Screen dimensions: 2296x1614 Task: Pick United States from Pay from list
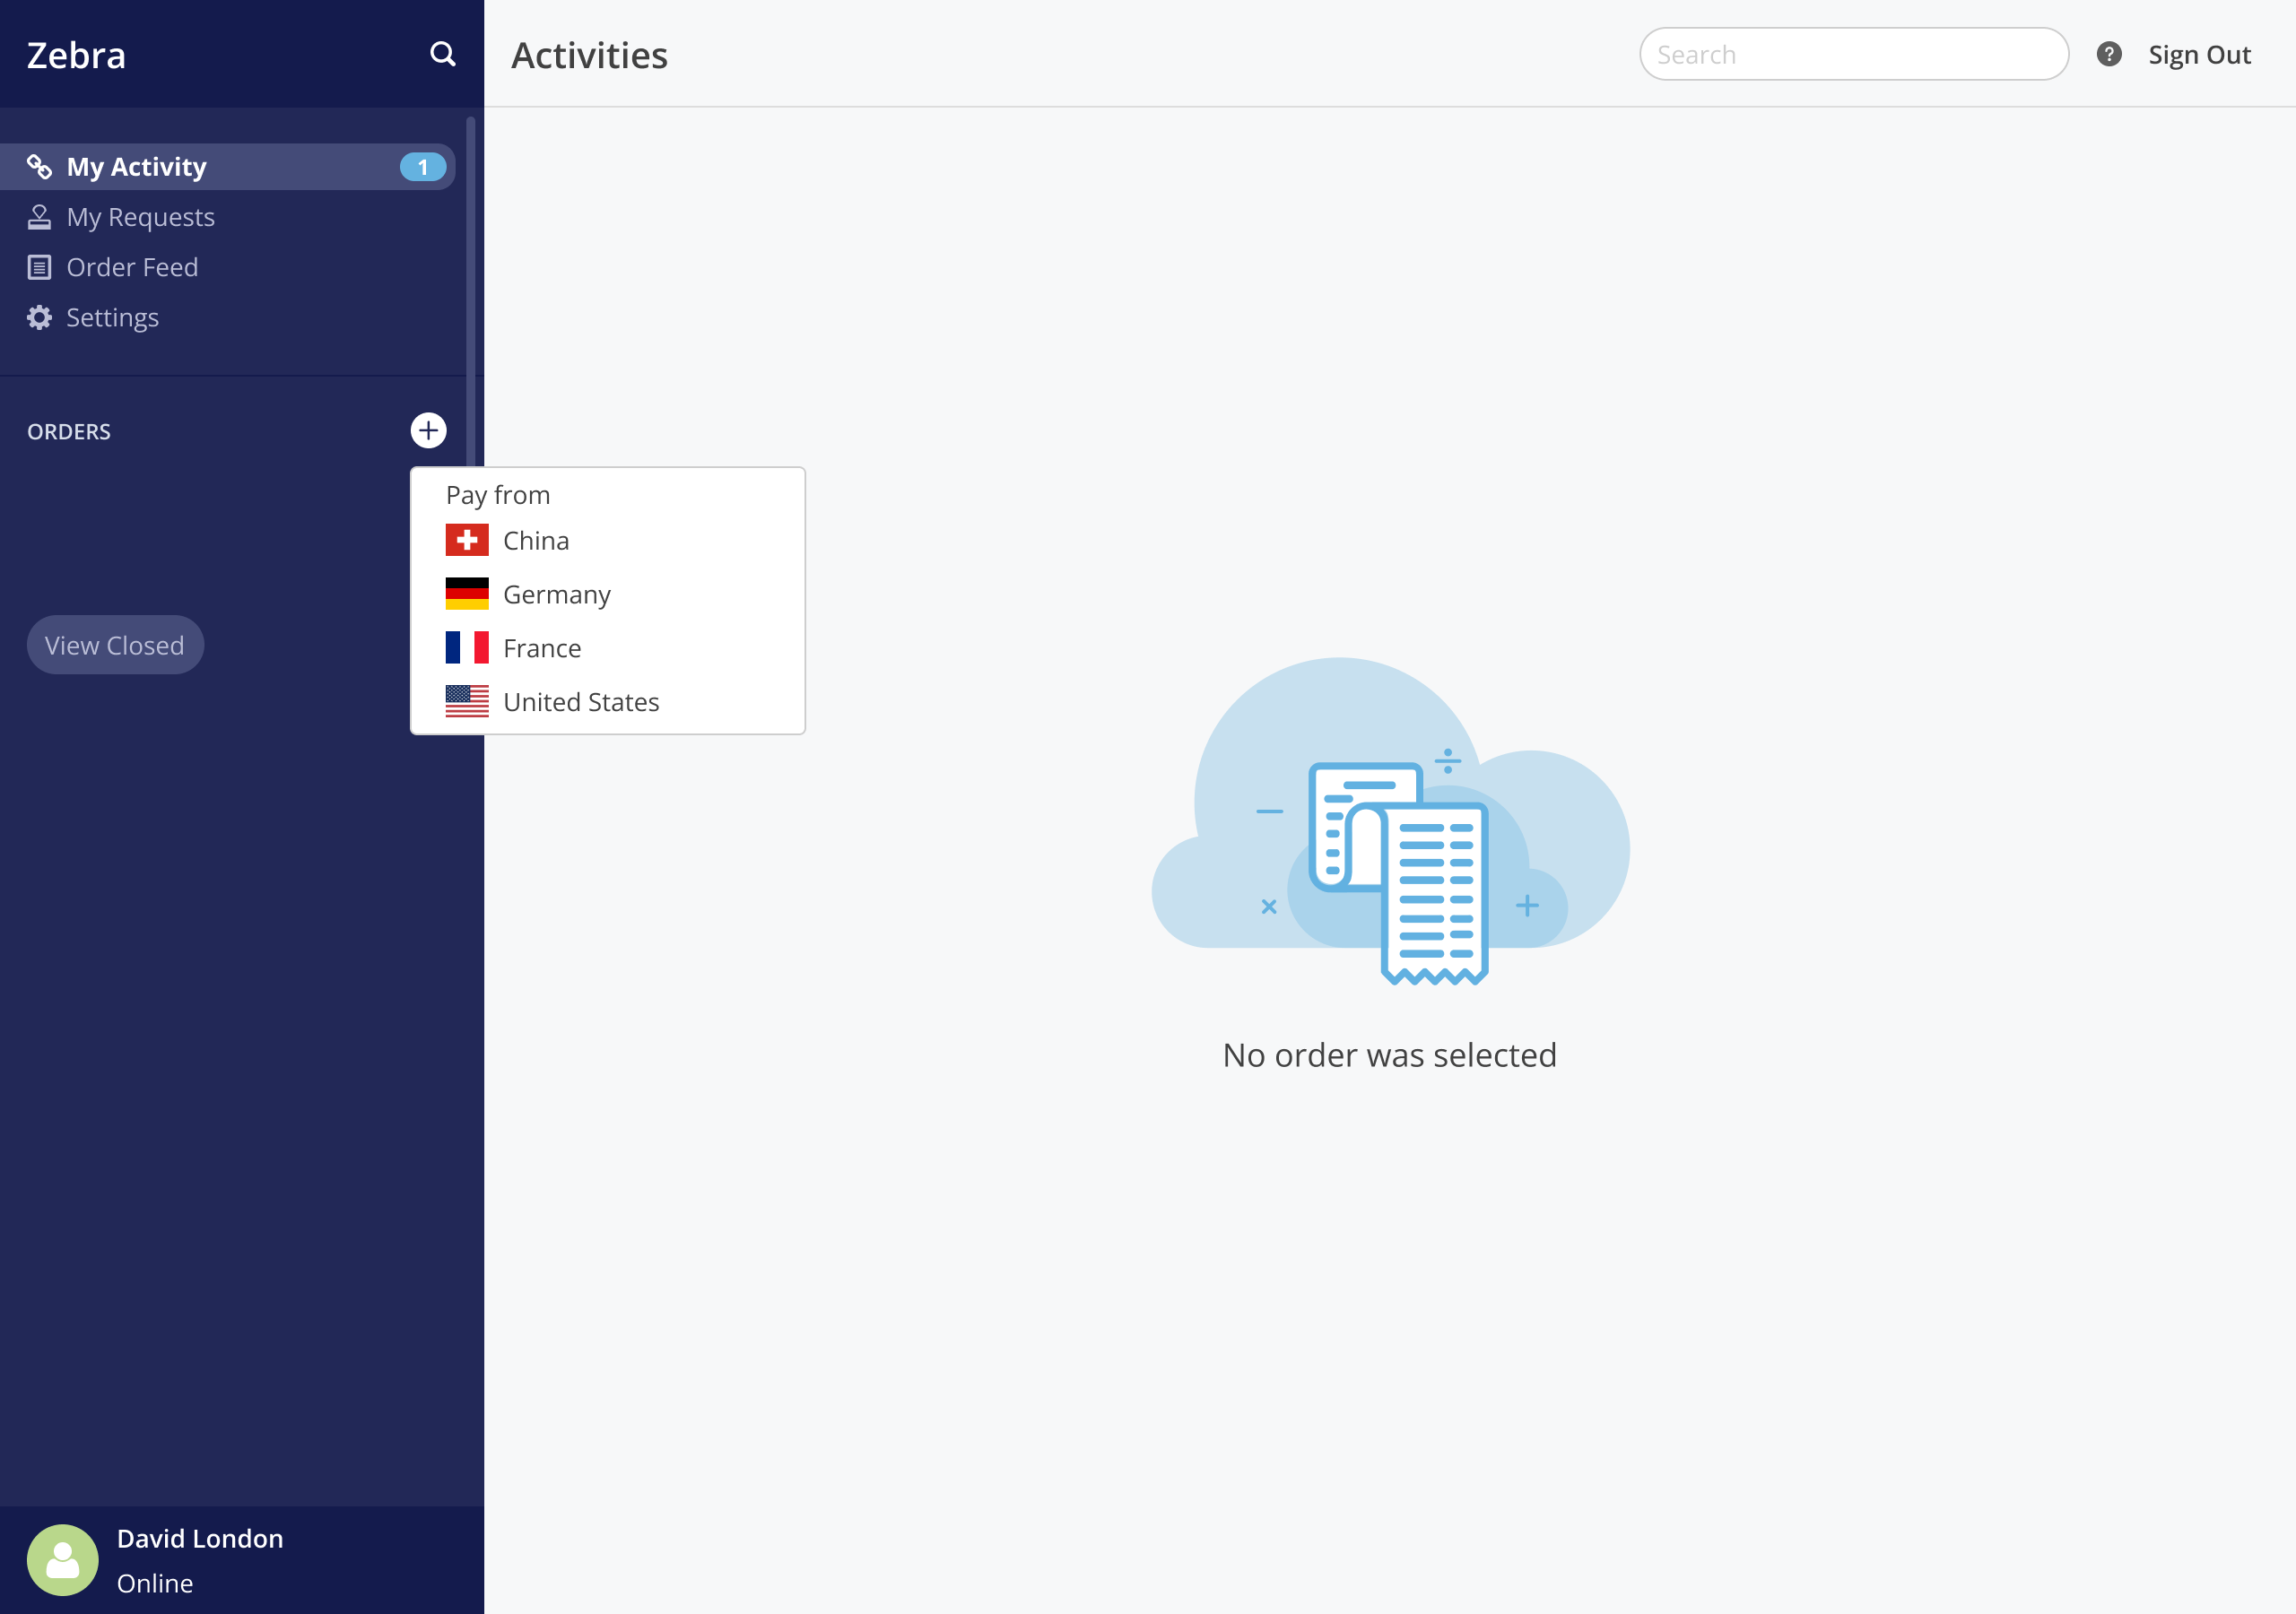580,703
